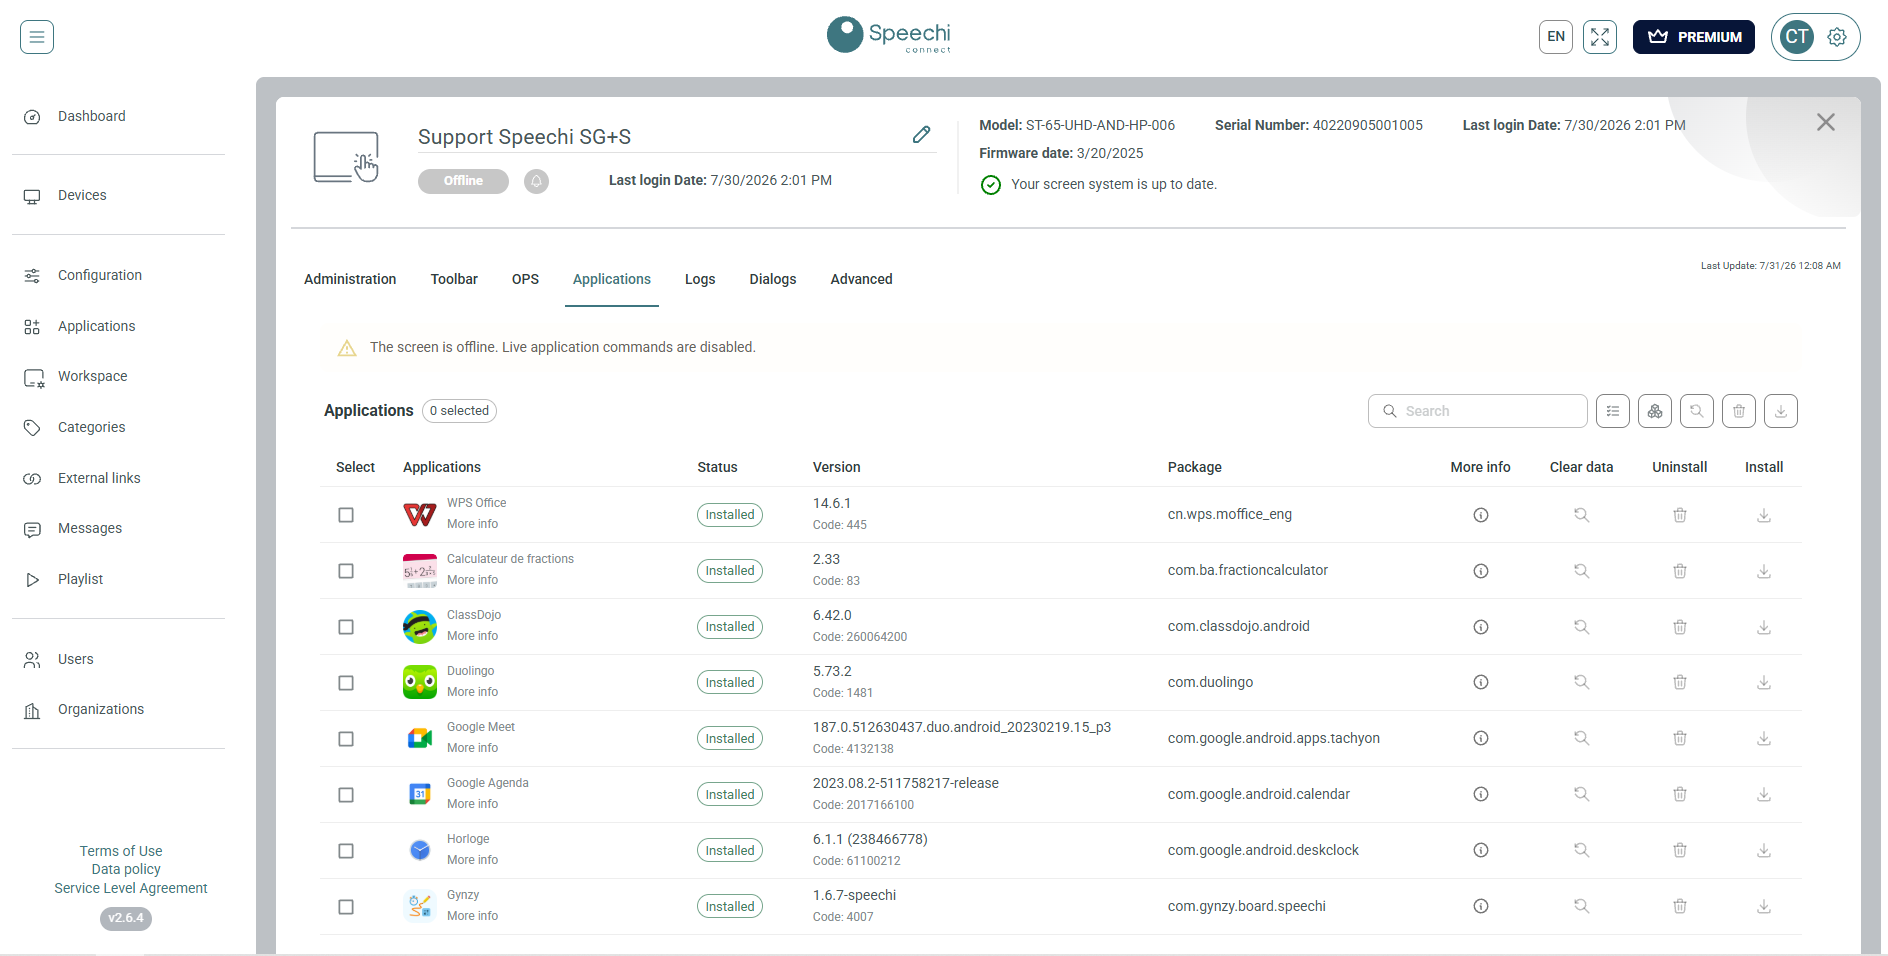Open the Toolbar tab

pyautogui.click(x=454, y=279)
